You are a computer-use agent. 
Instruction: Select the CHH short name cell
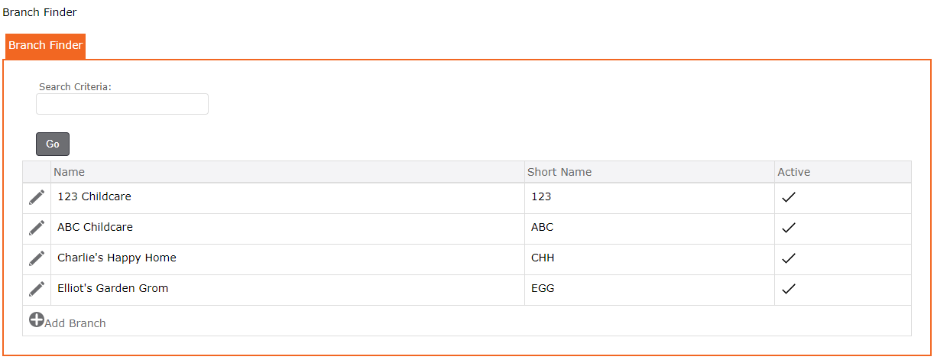(x=649, y=259)
